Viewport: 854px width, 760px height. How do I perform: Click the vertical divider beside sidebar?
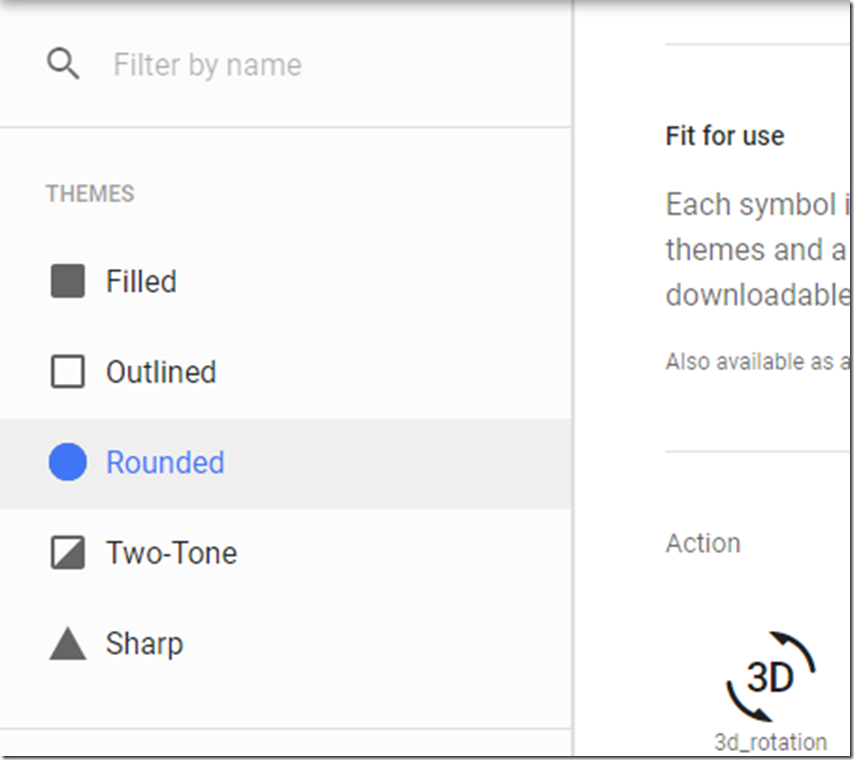click(573, 380)
